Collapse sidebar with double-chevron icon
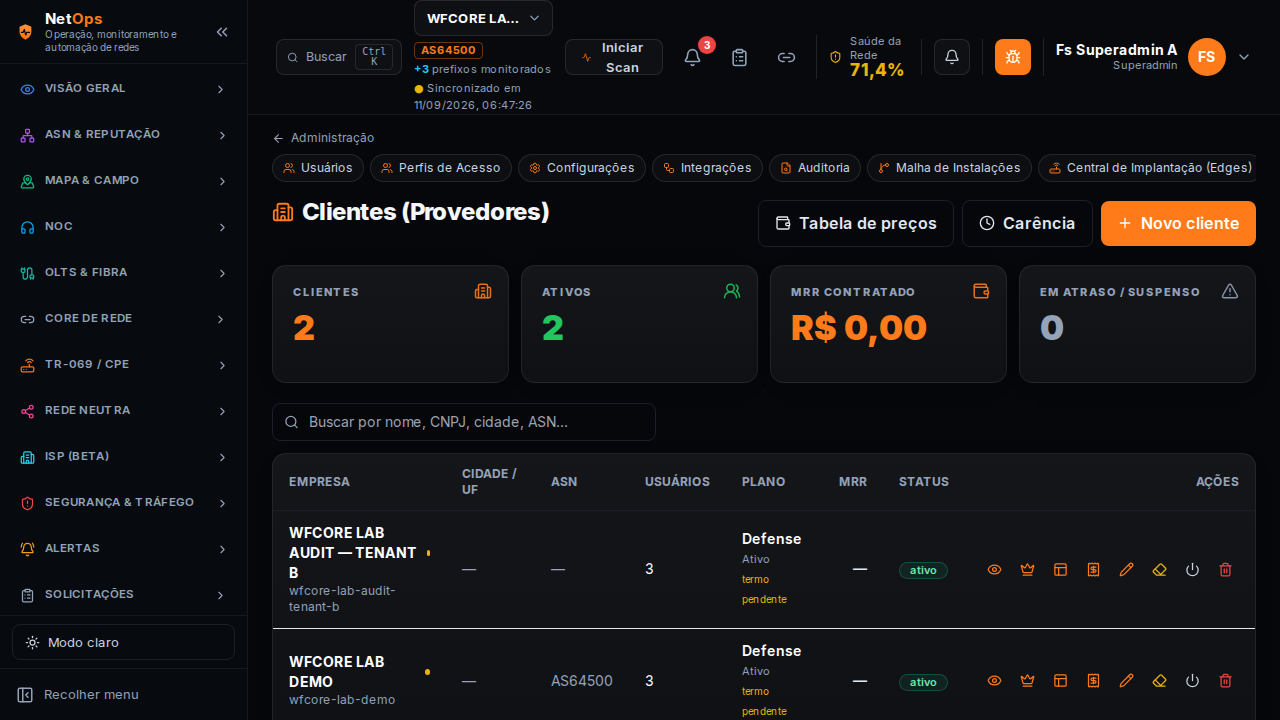This screenshot has height=720, width=1280. pyautogui.click(x=222, y=32)
